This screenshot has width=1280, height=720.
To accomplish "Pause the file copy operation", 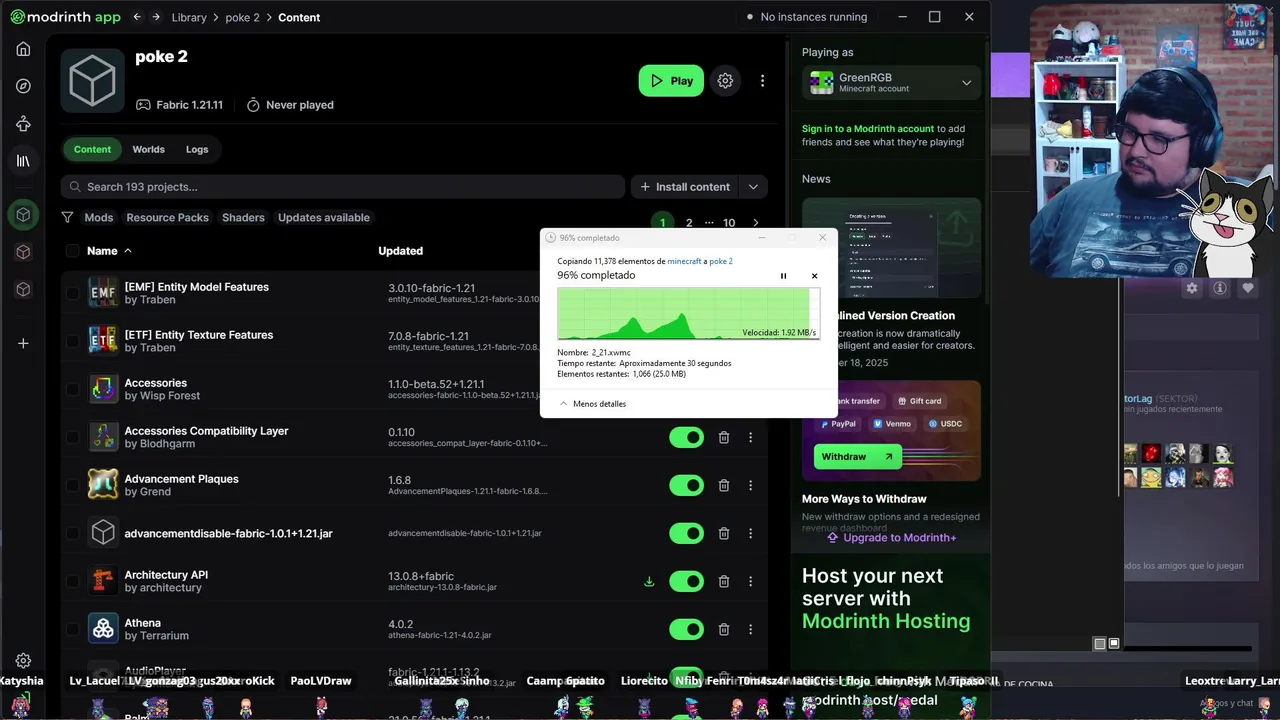I will click(x=783, y=276).
